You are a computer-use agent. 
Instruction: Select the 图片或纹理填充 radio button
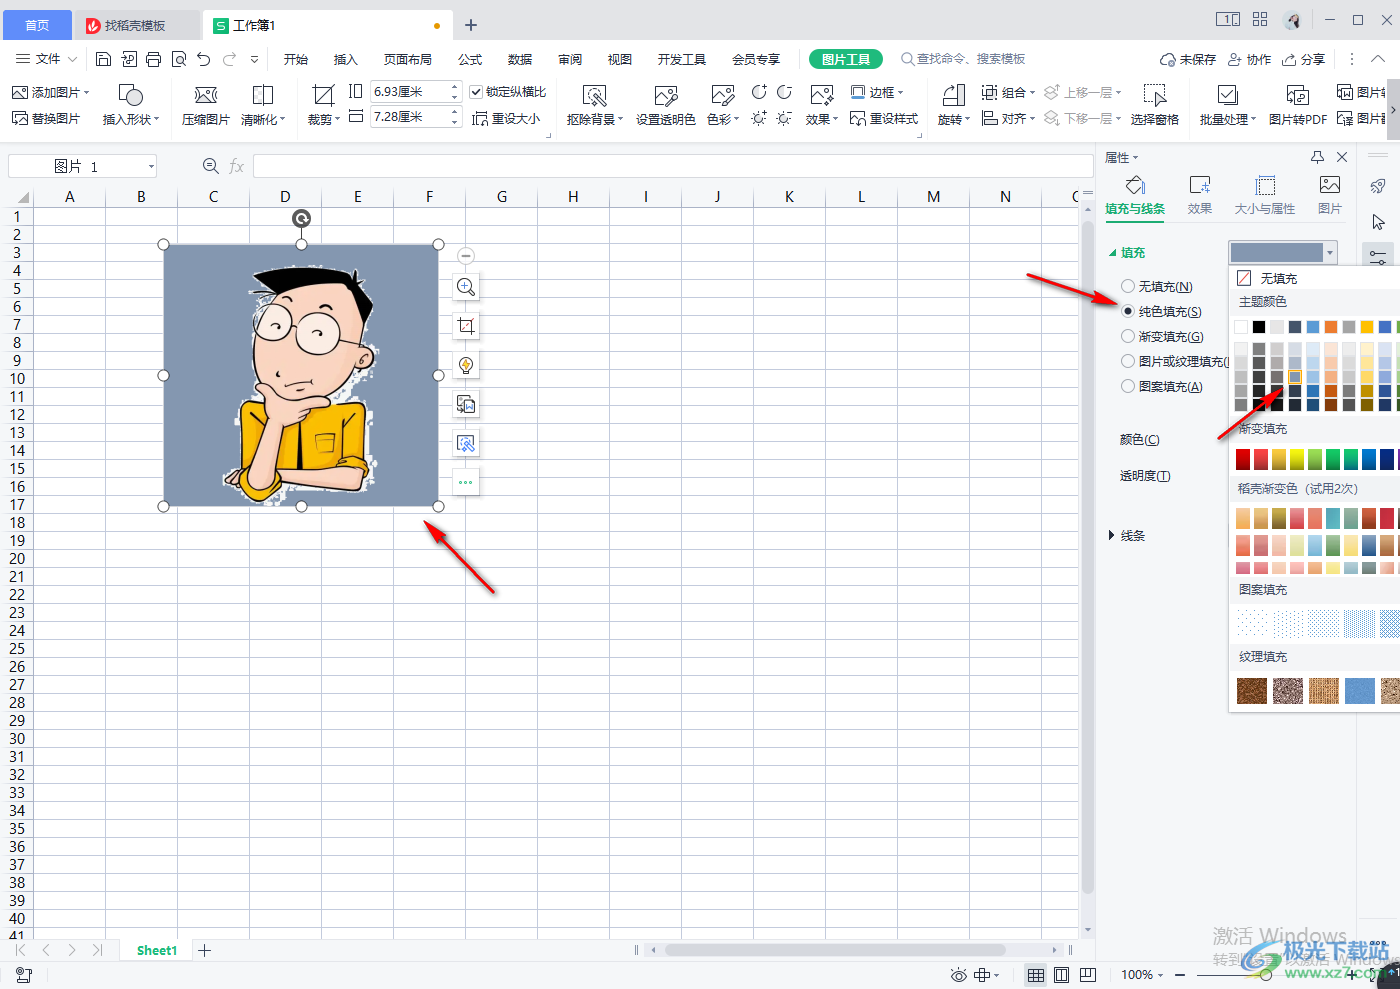point(1128,361)
